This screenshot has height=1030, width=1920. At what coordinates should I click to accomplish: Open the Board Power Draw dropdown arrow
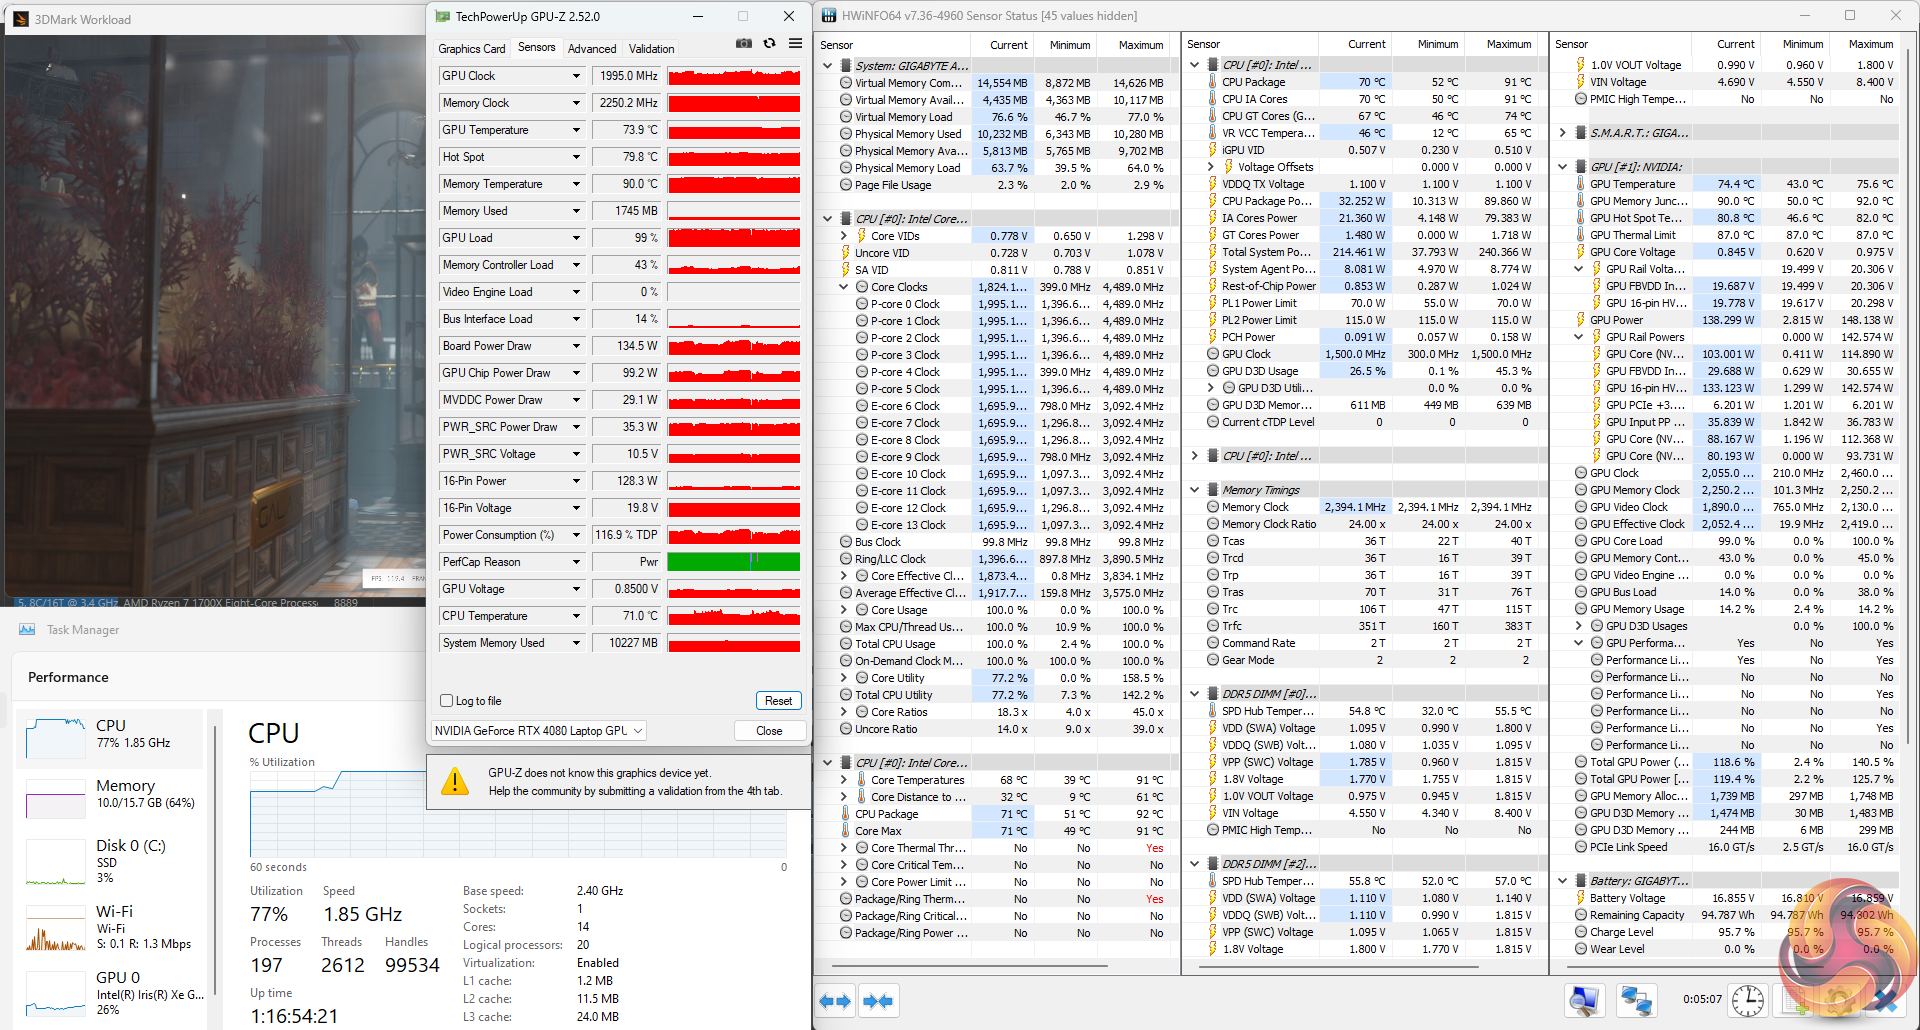tap(576, 346)
